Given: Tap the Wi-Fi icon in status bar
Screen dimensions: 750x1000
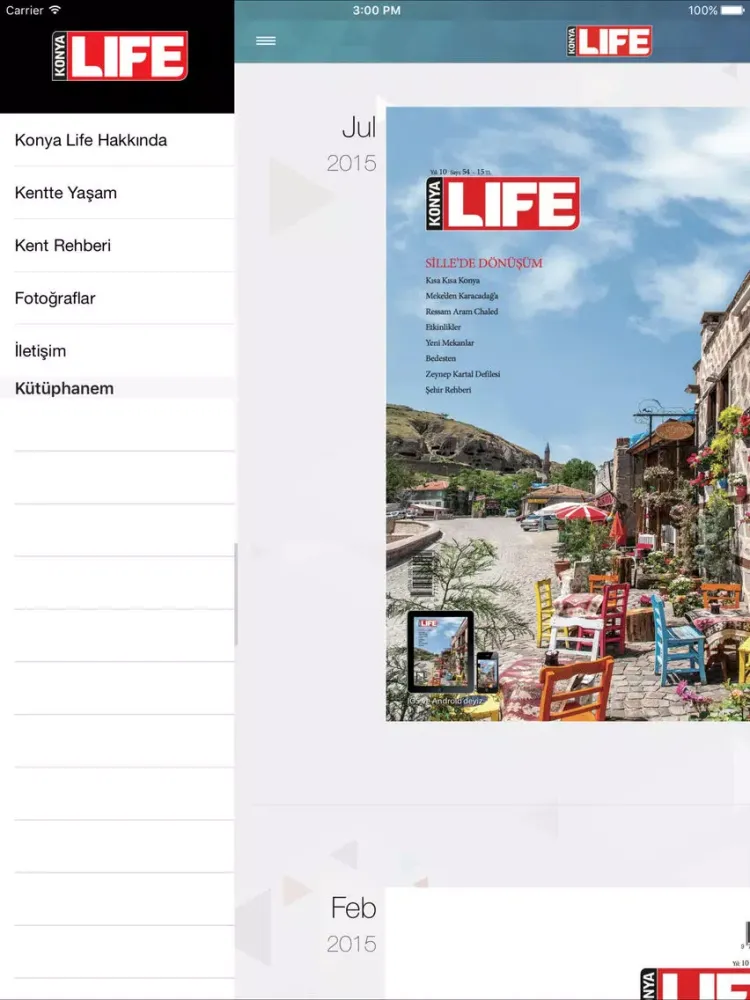Looking at the screenshot, I should 55,10.
